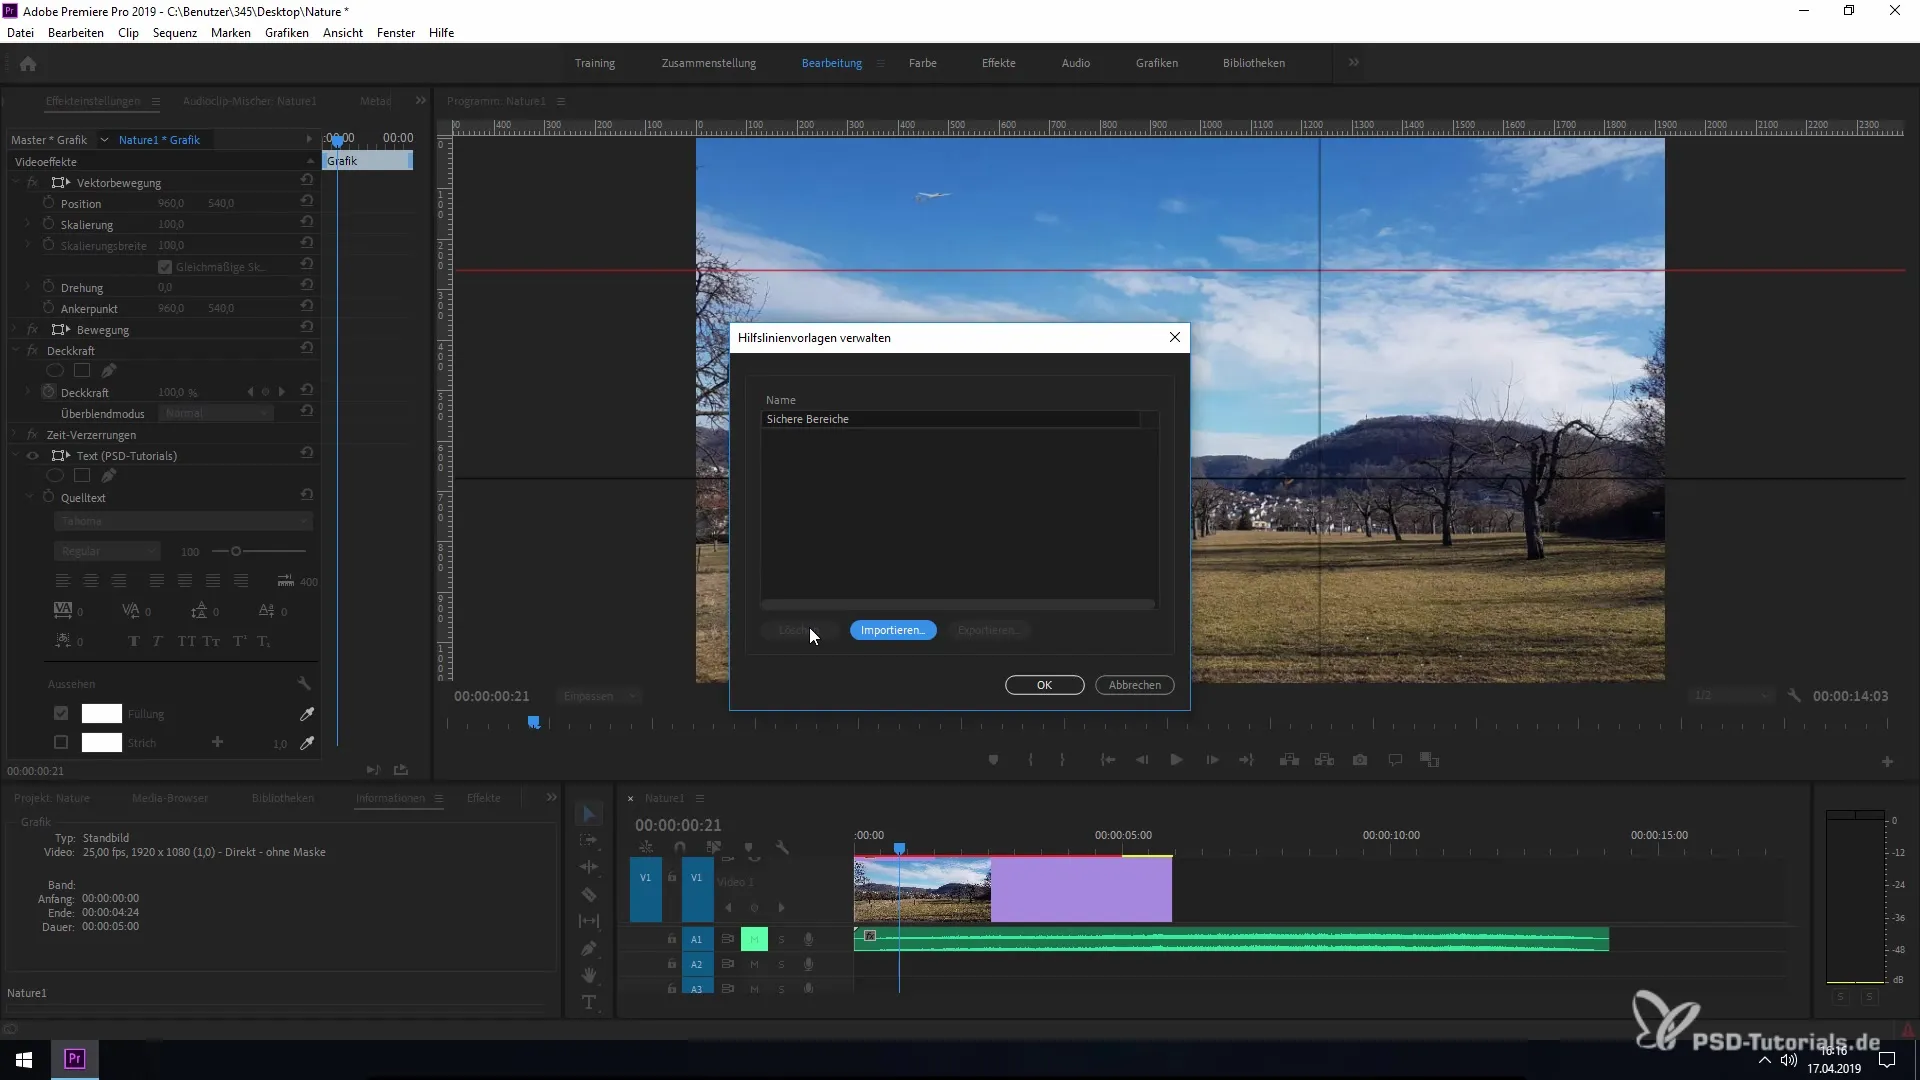Open the Datei menu

[20, 33]
